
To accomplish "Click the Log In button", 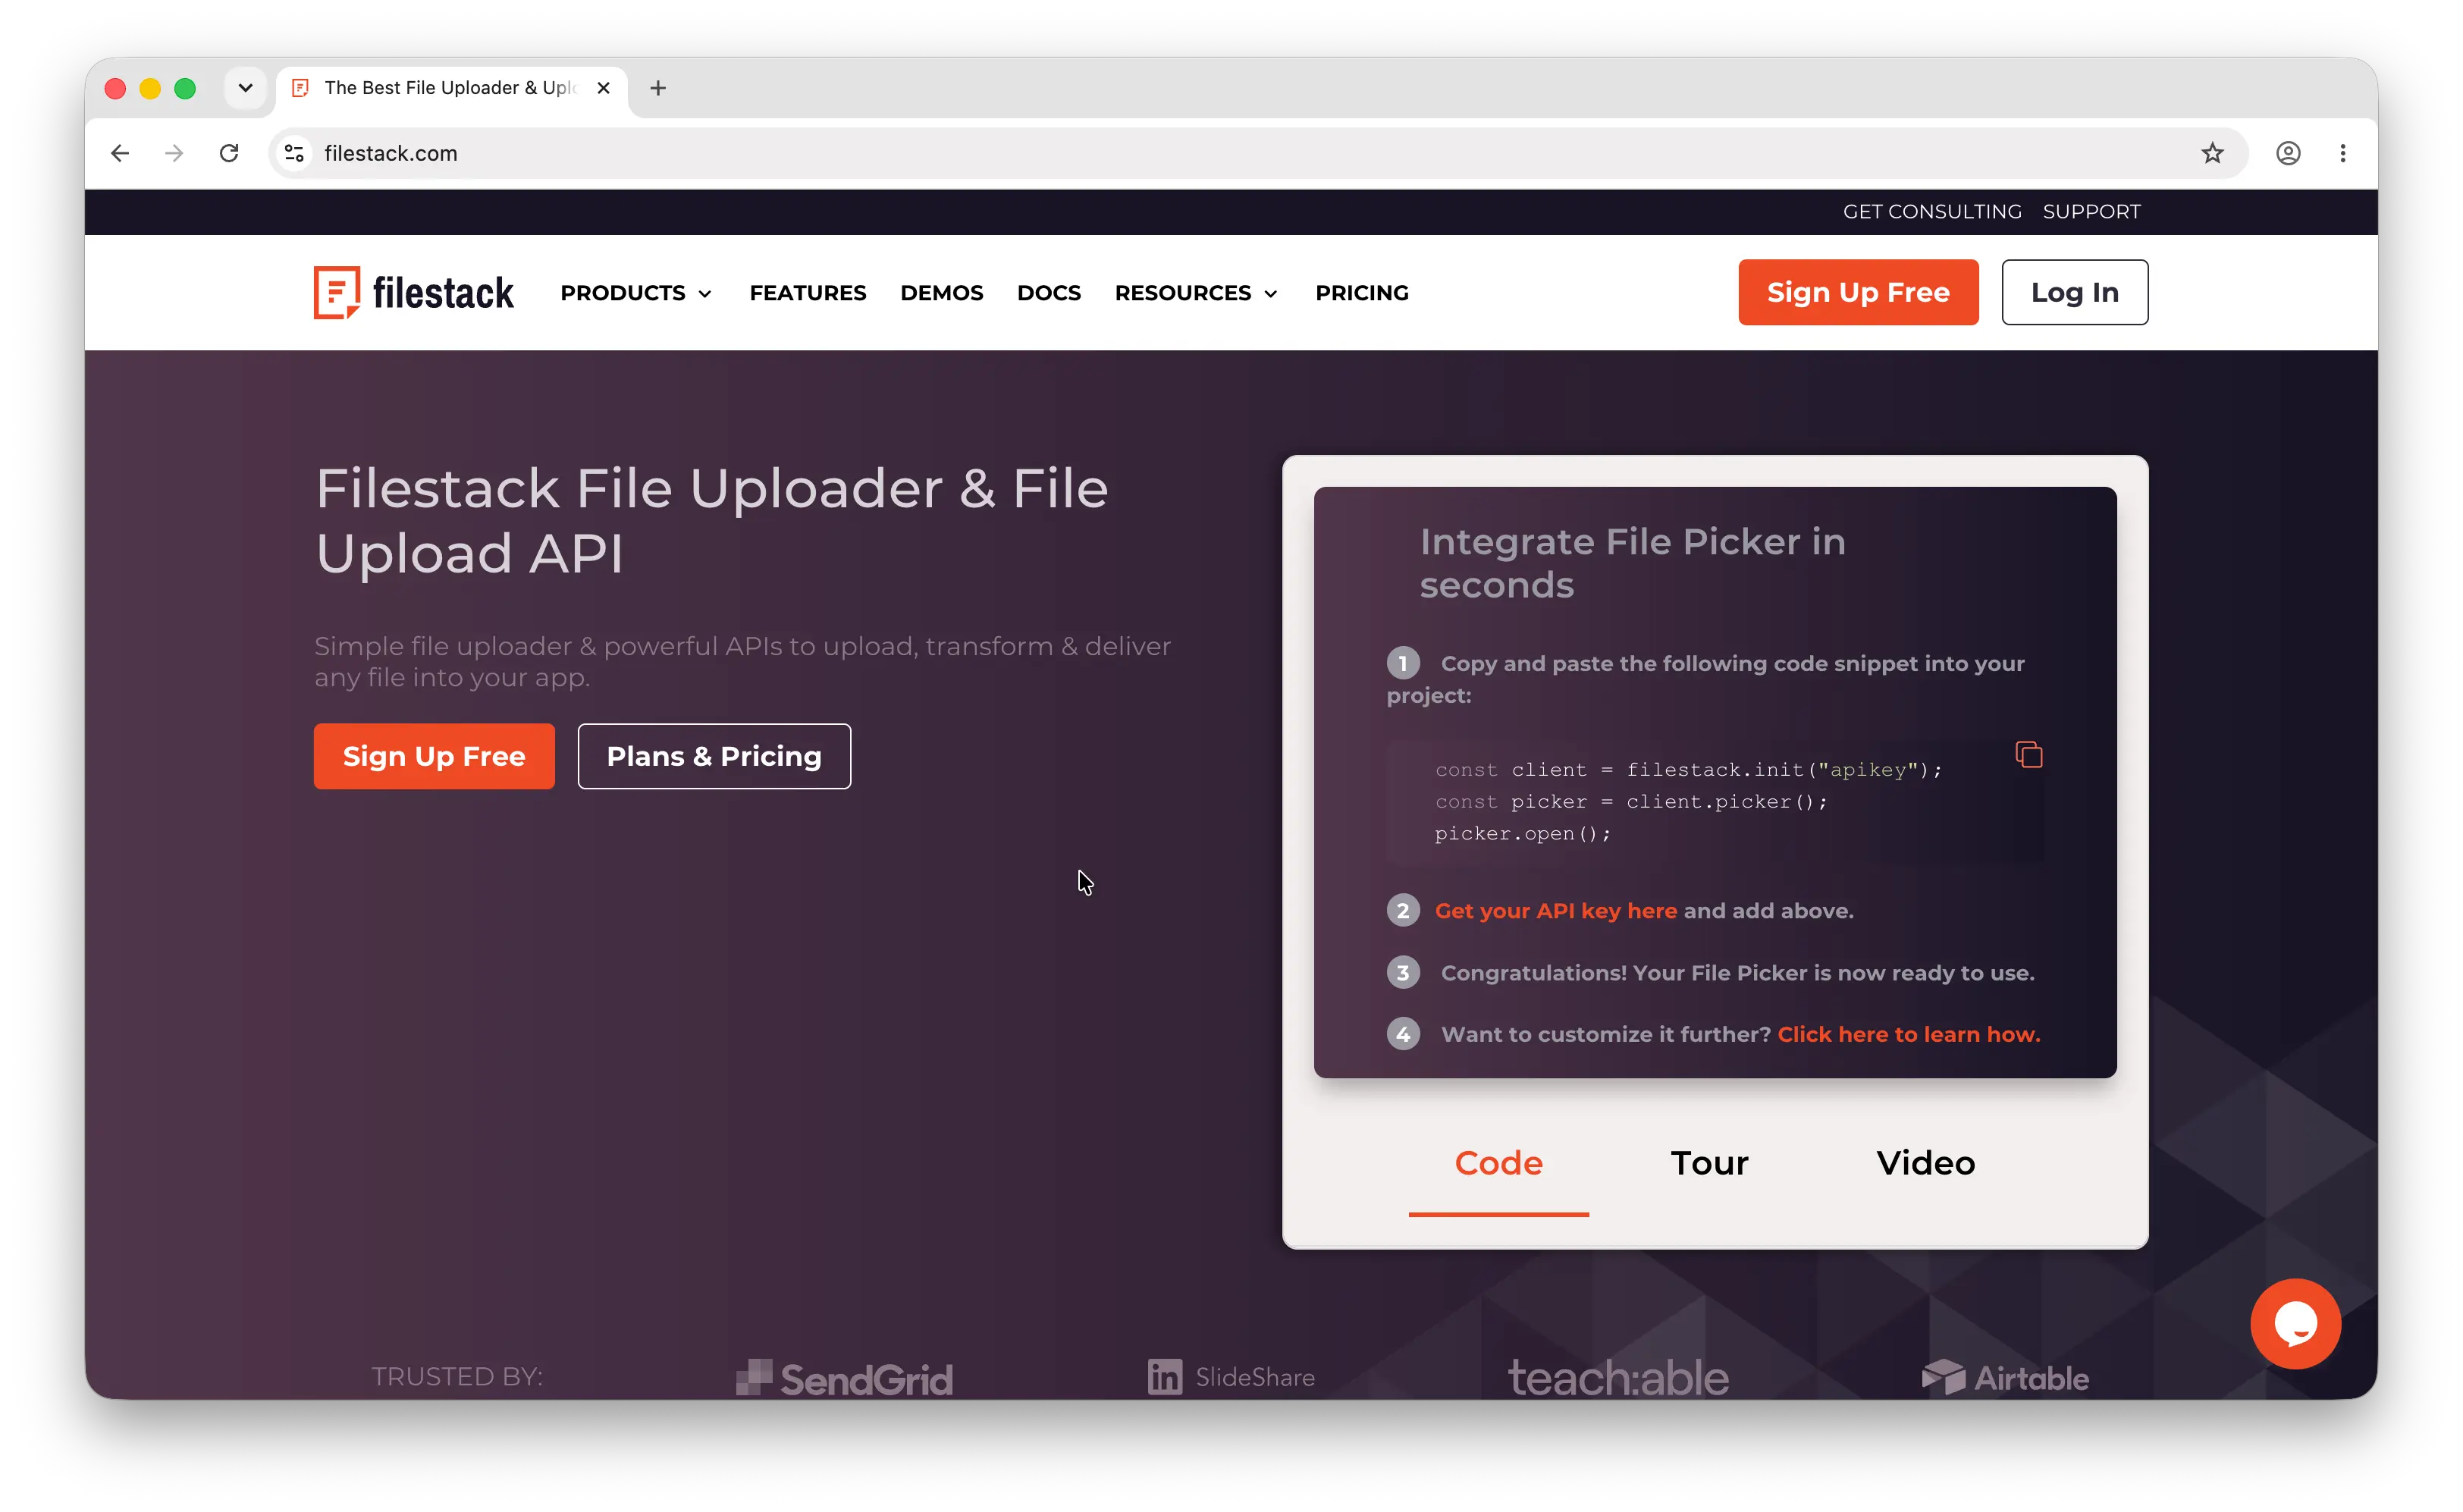I will (x=2074, y=292).
